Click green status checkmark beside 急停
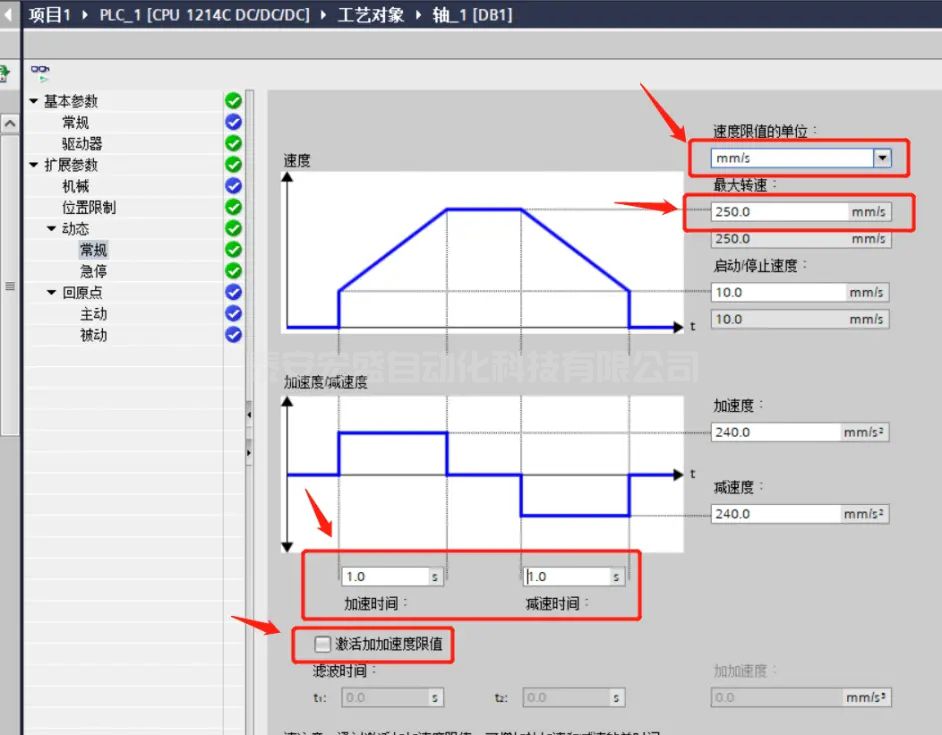Image resolution: width=942 pixels, height=735 pixels. (x=233, y=271)
